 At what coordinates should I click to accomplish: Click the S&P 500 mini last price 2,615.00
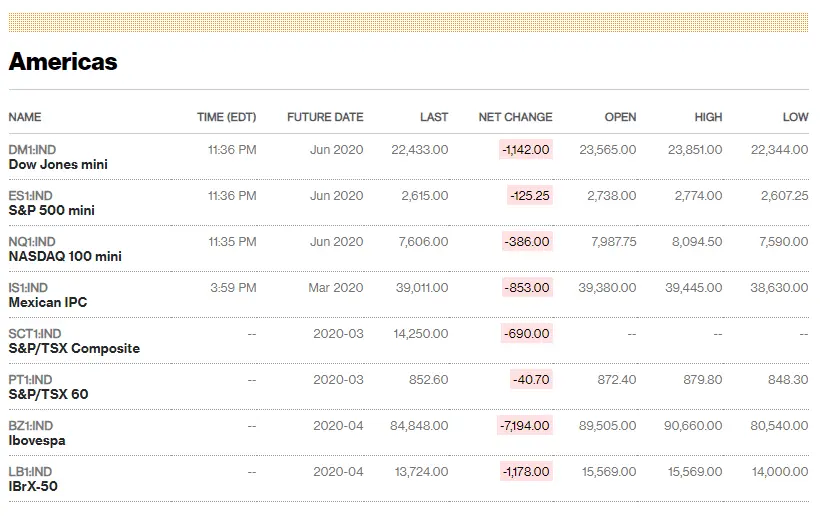[425, 196]
